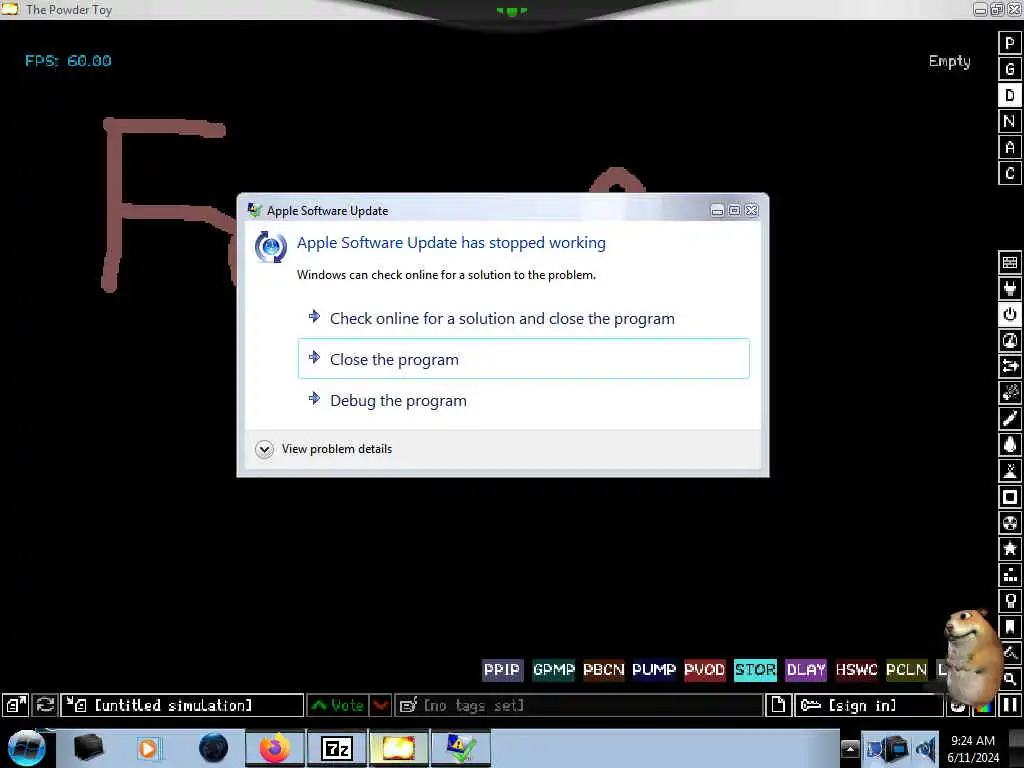Click the [no tags set] field

coord(579,705)
